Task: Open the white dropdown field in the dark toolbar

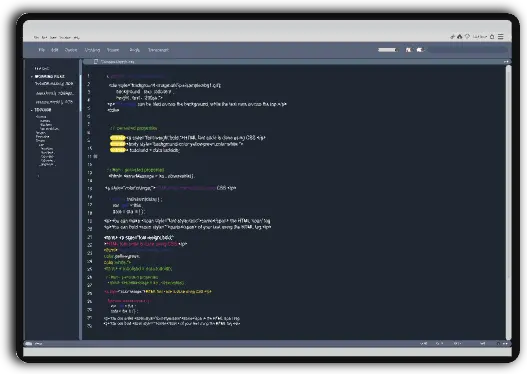Action: click(x=387, y=50)
